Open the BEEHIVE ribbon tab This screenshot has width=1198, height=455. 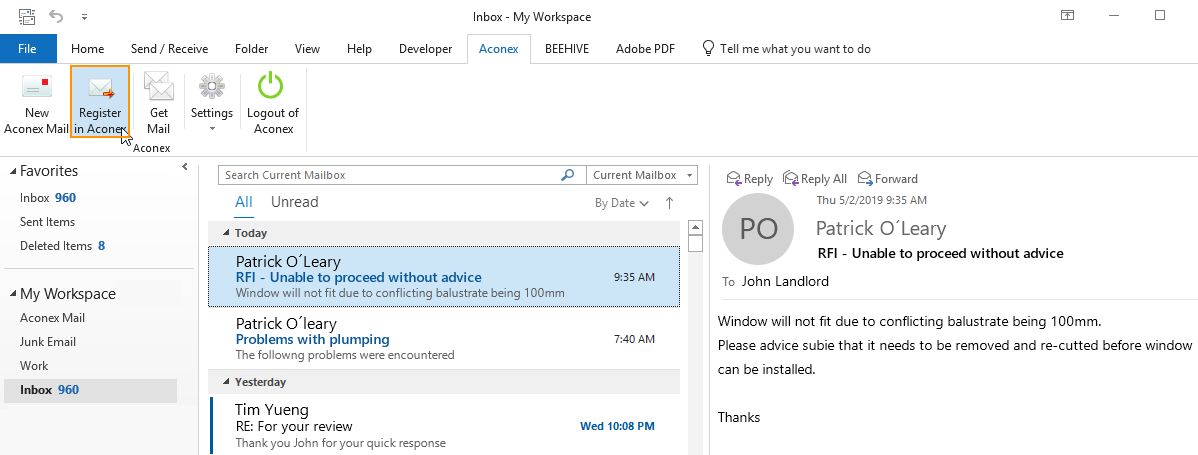point(566,49)
